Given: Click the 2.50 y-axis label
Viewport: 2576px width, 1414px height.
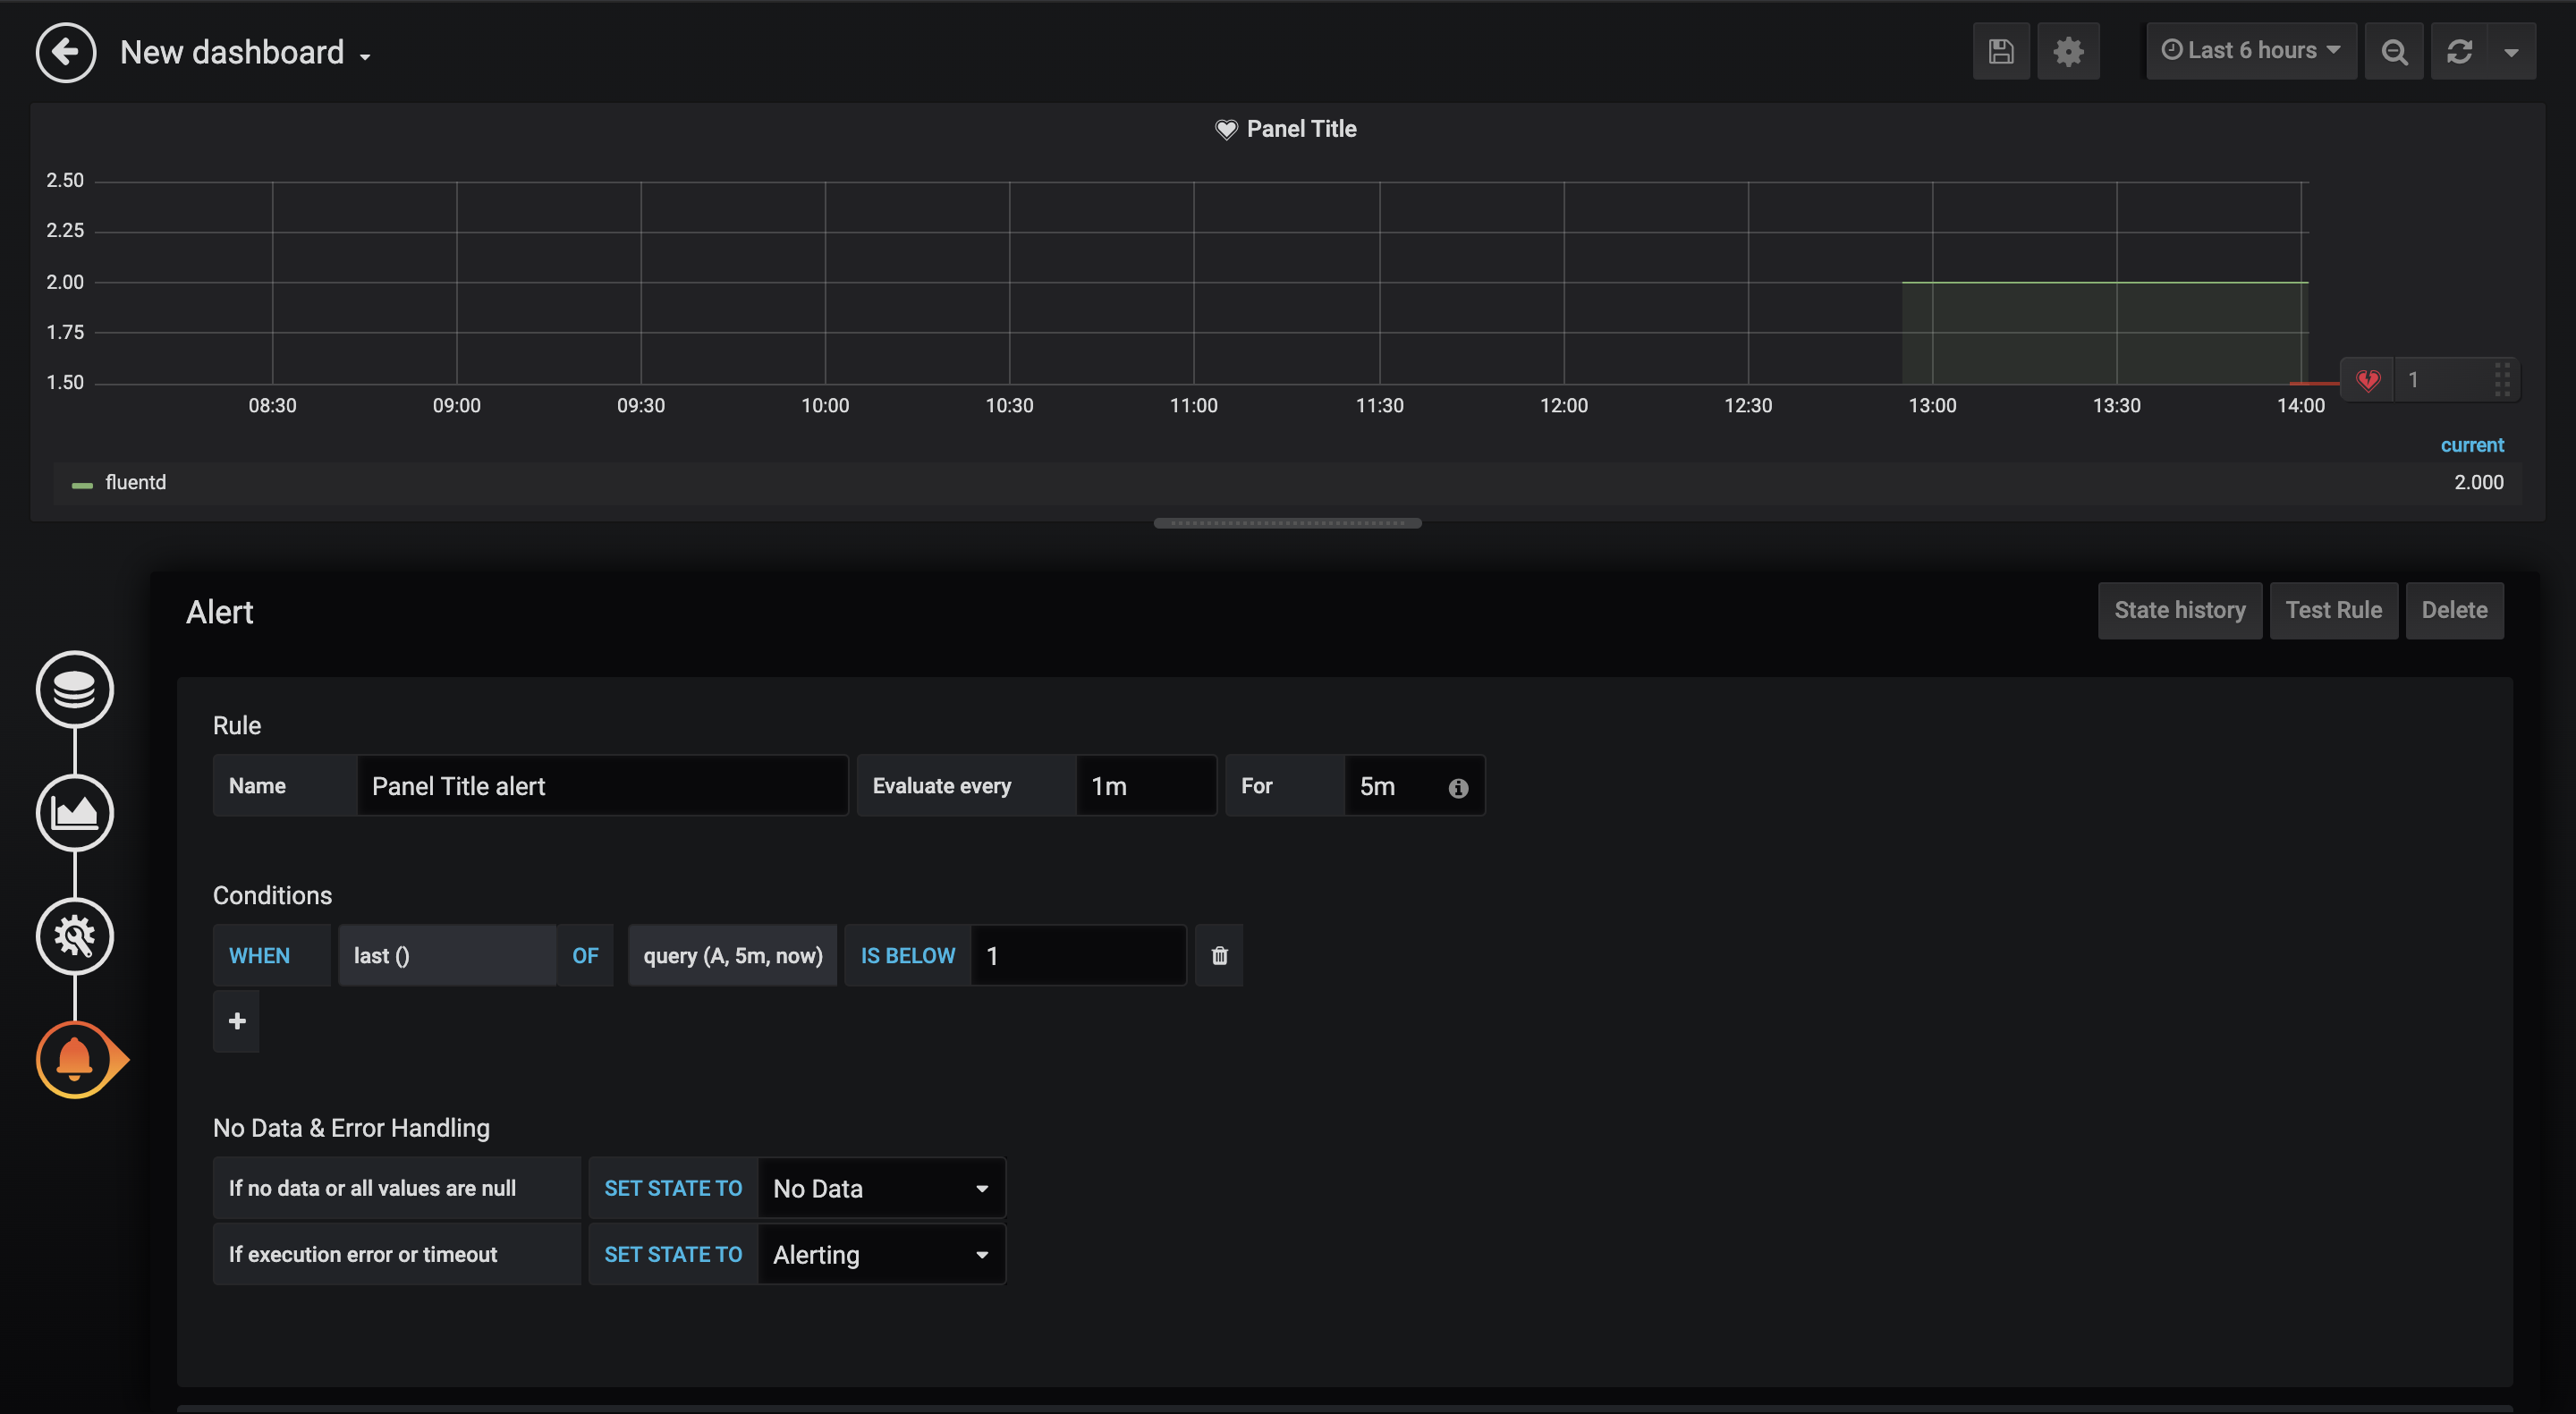Looking at the screenshot, I should [x=64, y=180].
